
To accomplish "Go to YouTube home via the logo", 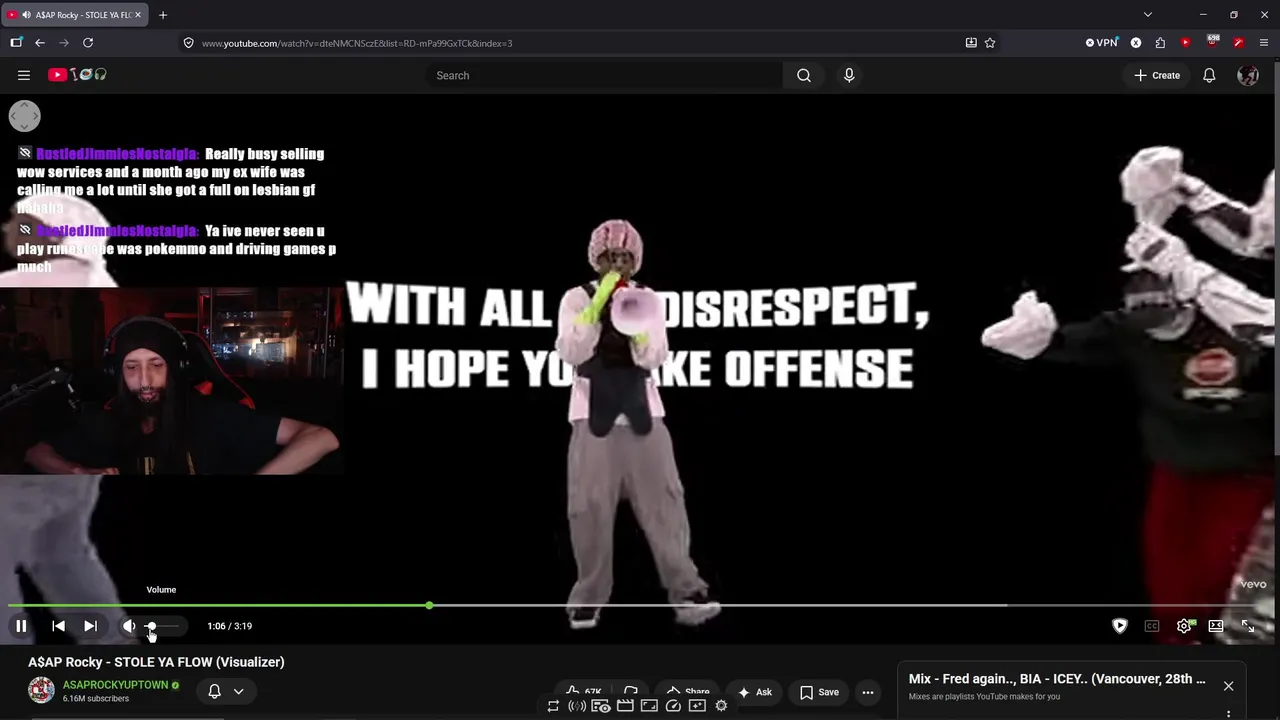I will tap(77, 75).
